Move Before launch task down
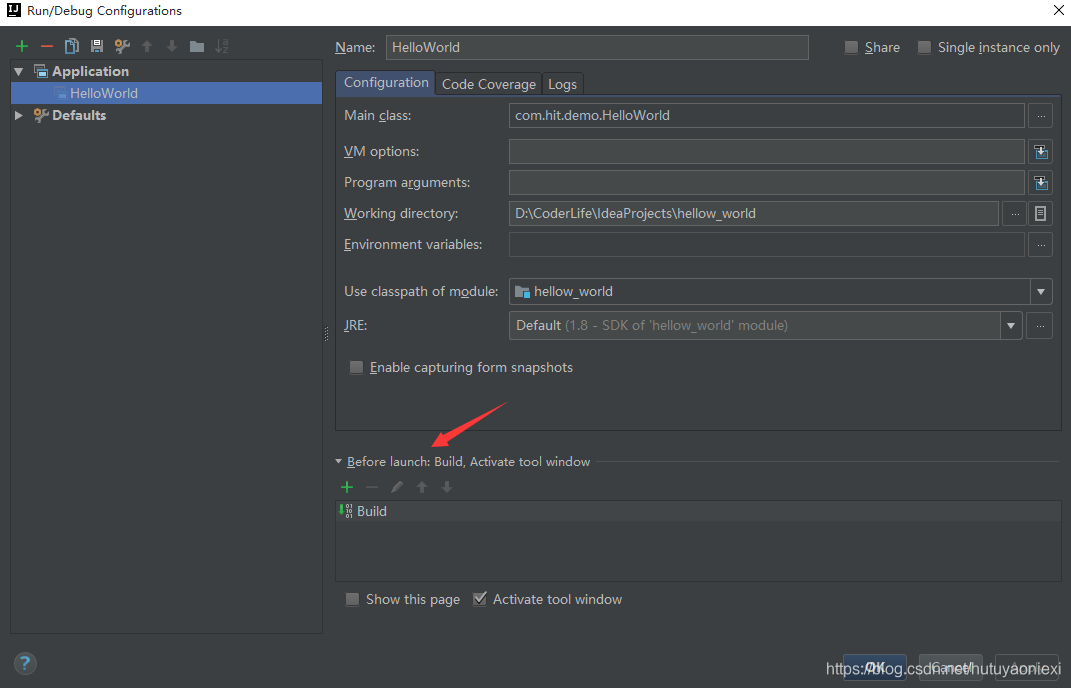 447,487
